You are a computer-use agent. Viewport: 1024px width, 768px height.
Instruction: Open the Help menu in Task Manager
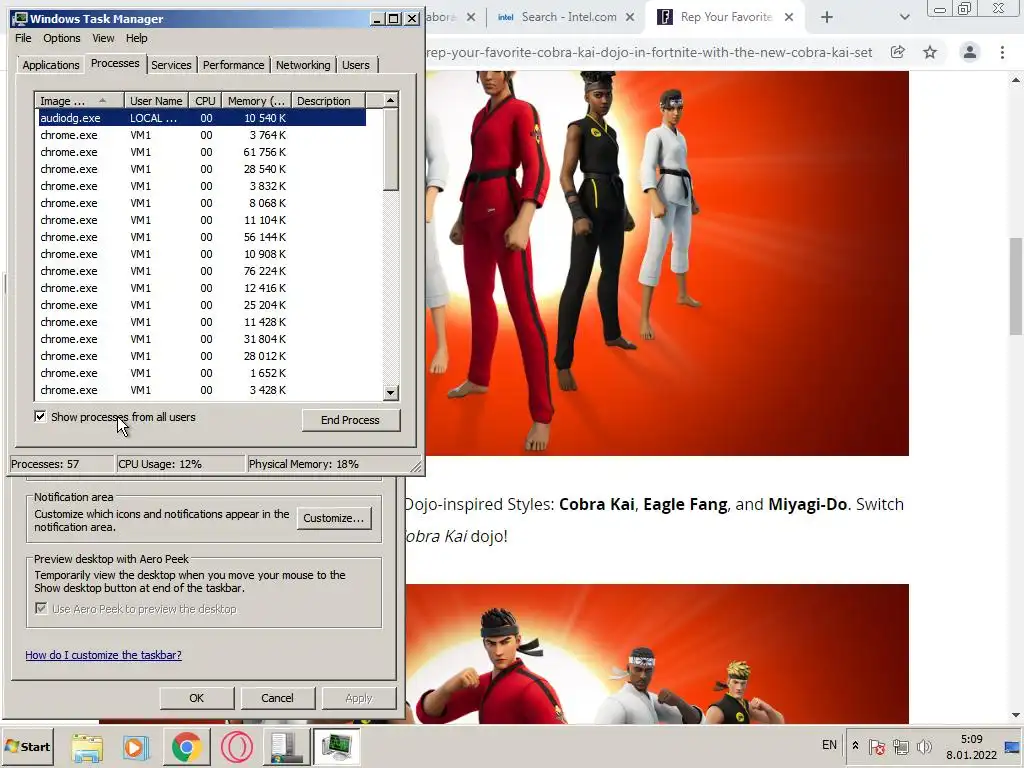click(x=136, y=38)
